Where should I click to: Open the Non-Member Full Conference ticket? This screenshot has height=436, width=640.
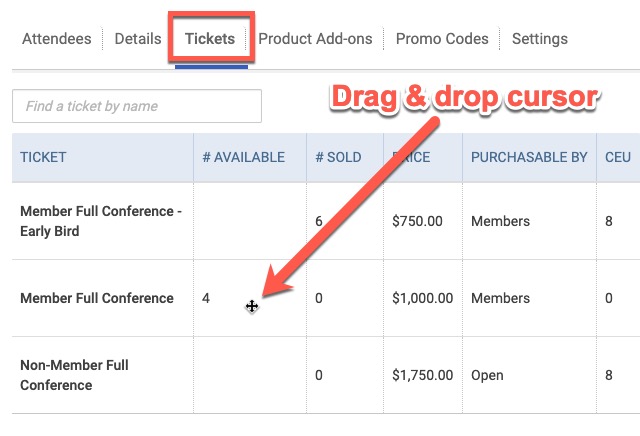74,375
